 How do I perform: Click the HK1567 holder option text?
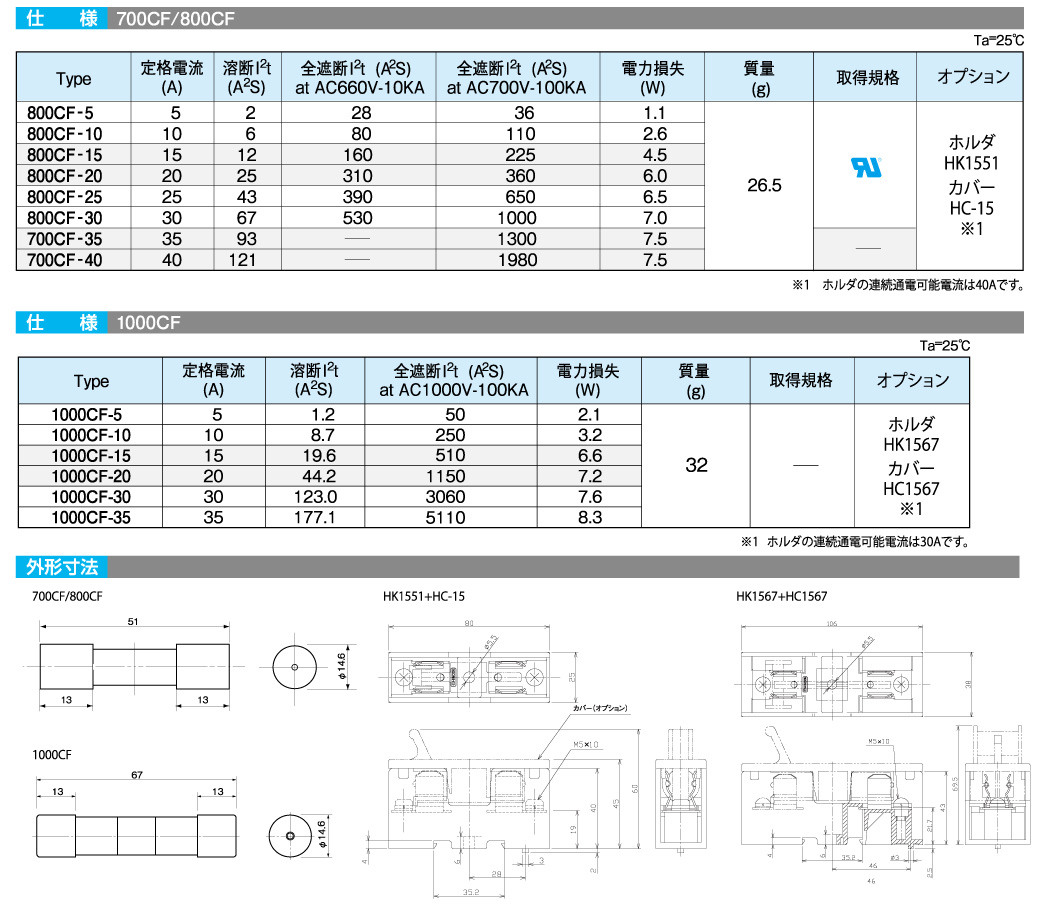(x=911, y=445)
